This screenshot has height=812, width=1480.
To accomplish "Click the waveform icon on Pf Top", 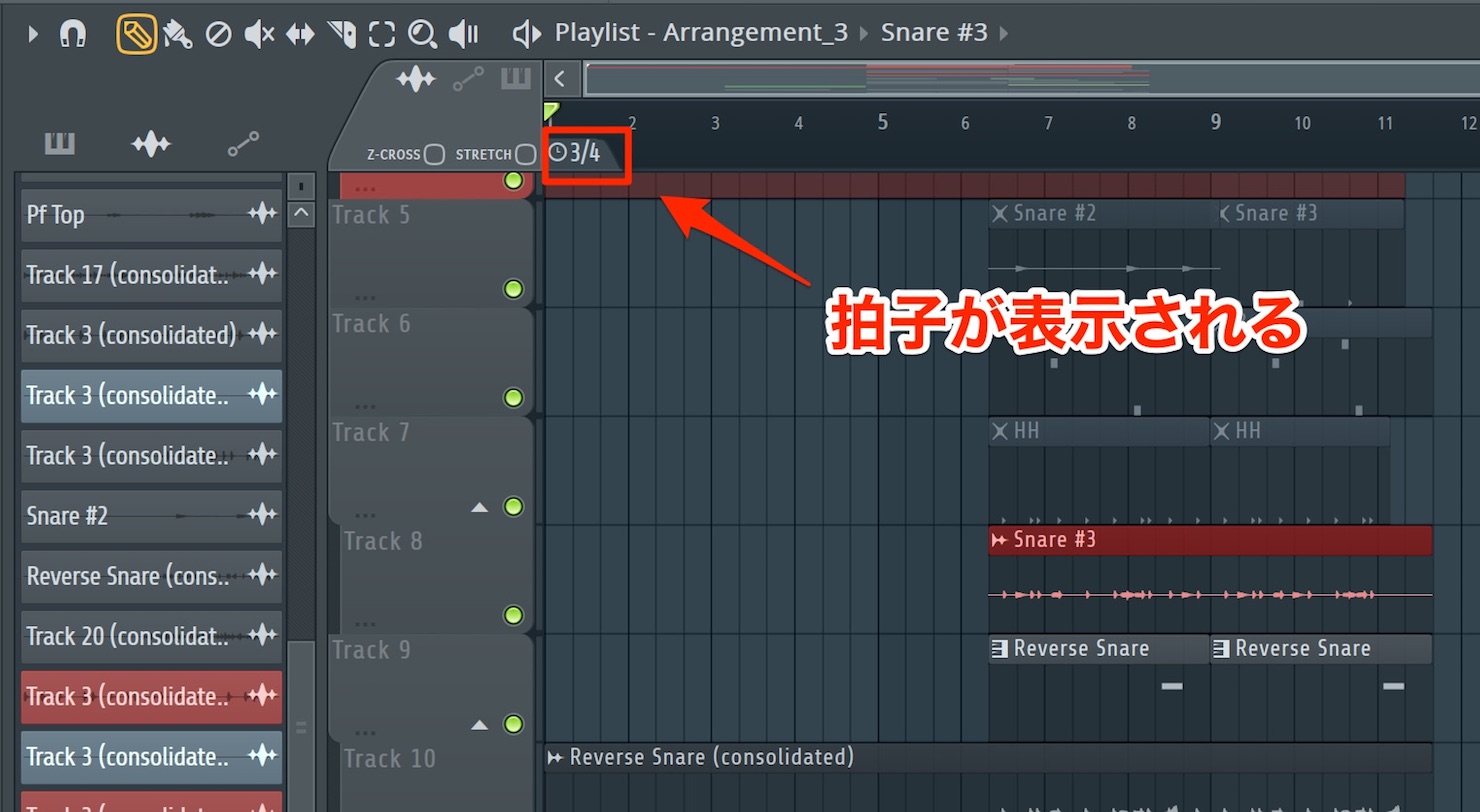I will [262, 214].
